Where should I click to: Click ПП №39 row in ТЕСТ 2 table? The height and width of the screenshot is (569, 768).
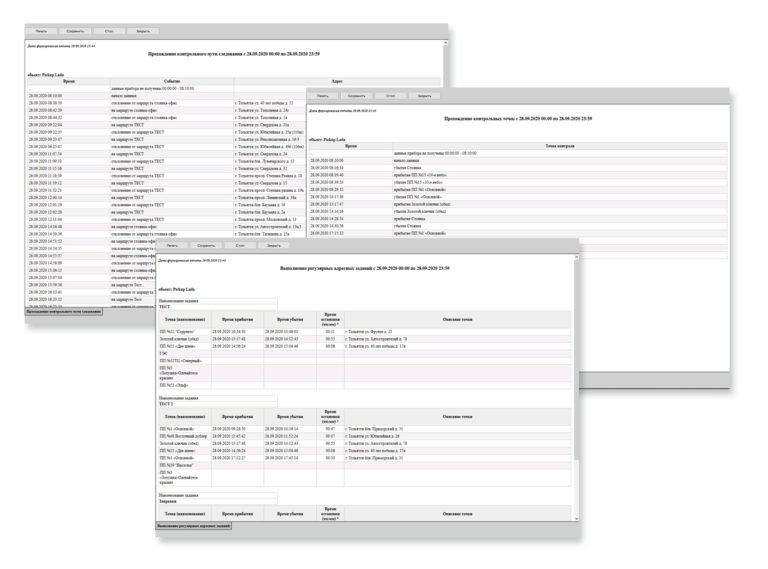(x=364, y=465)
